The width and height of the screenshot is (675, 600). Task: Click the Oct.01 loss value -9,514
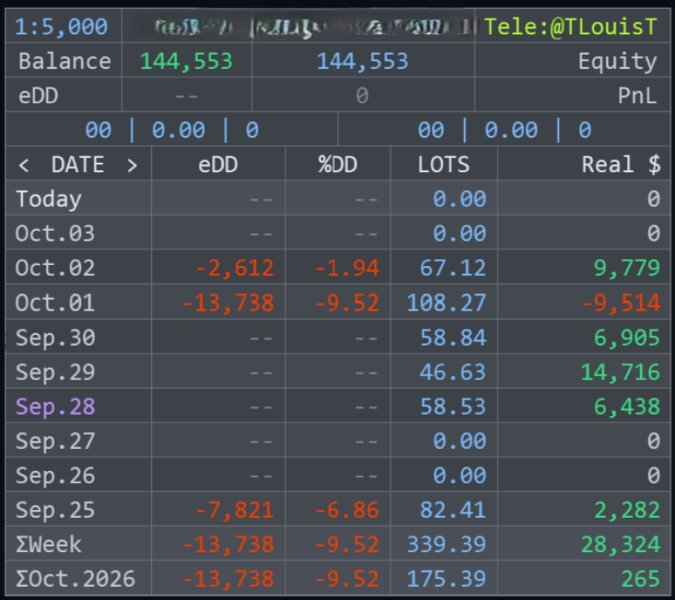621,303
